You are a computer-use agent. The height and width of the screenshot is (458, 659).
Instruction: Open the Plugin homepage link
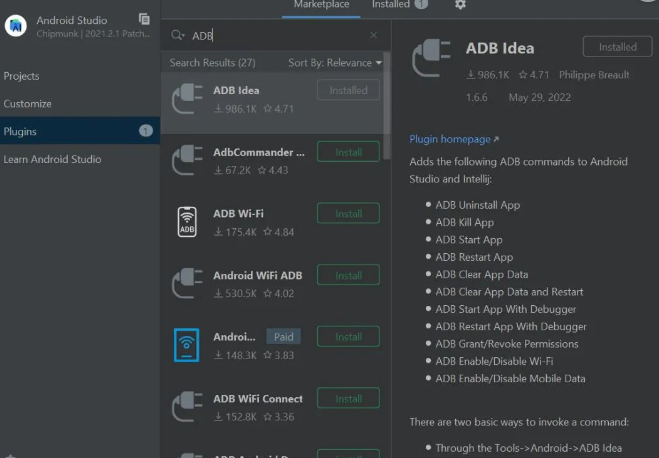[454, 140]
